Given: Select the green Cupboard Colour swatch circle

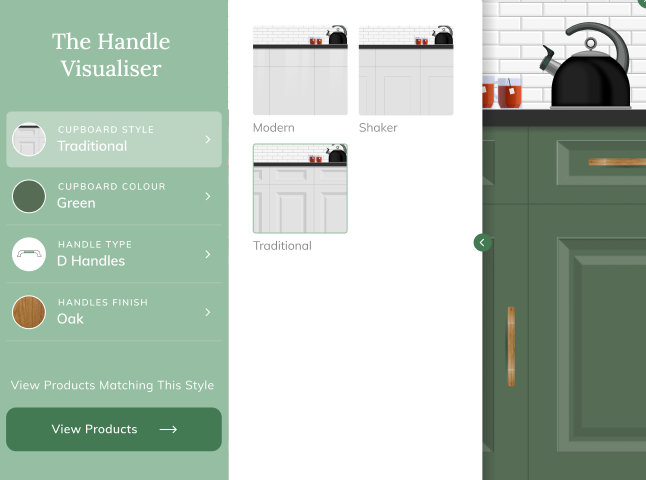Looking at the screenshot, I should click(x=29, y=196).
